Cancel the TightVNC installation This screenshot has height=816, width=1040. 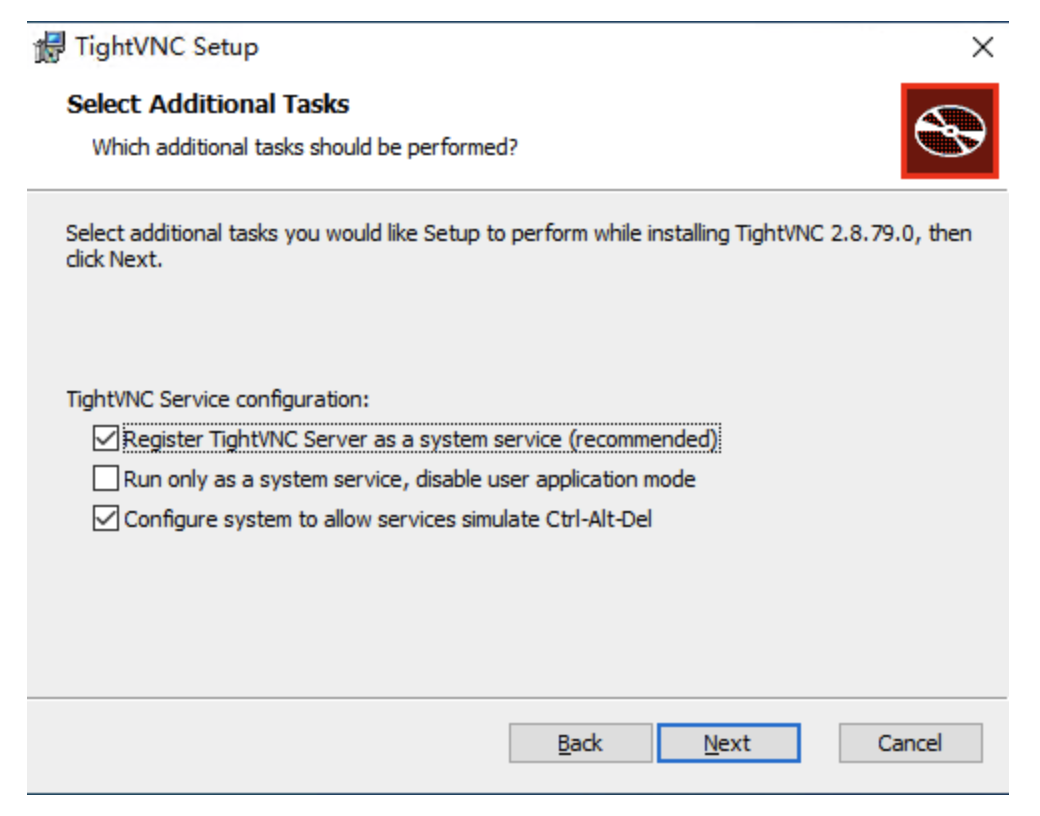point(910,743)
